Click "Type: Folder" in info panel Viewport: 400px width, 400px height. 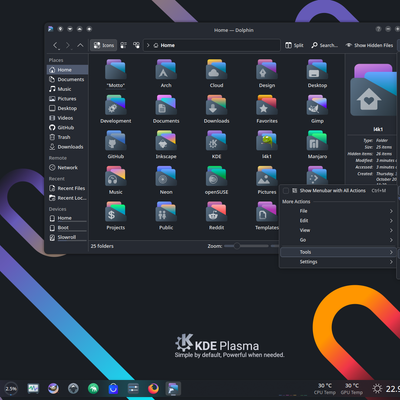[x=375, y=140]
